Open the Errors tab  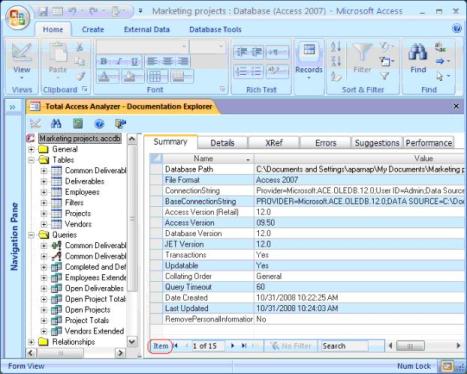click(x=326, y=143)
